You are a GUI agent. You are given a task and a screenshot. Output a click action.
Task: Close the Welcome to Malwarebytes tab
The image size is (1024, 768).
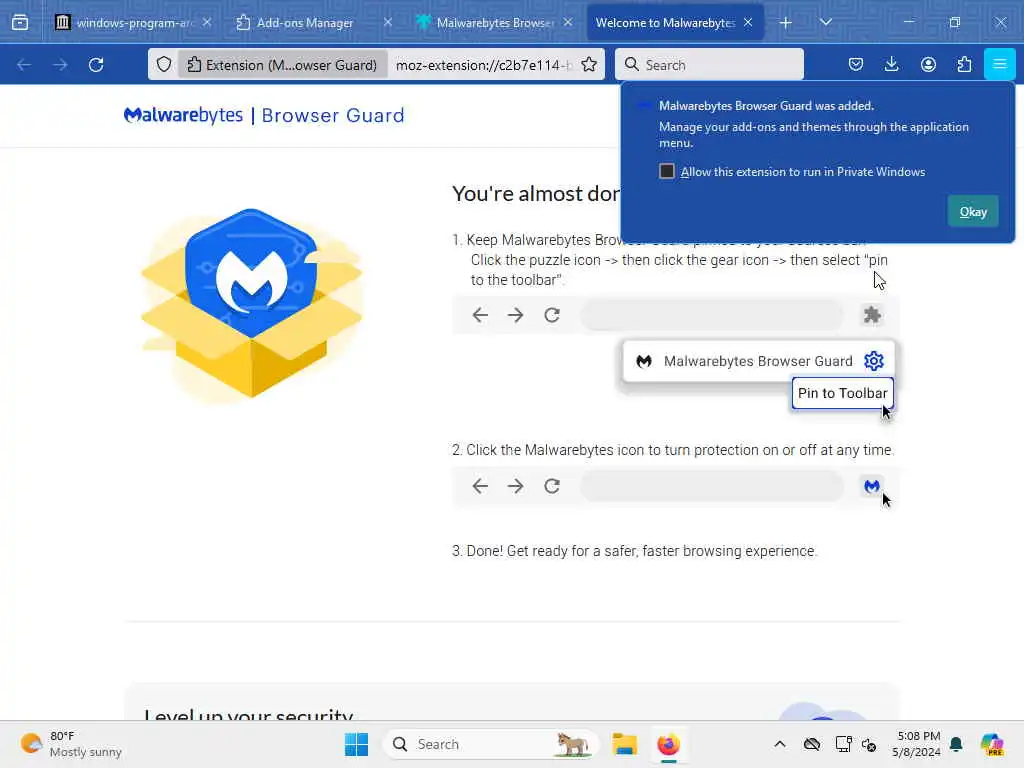[748, 22]
